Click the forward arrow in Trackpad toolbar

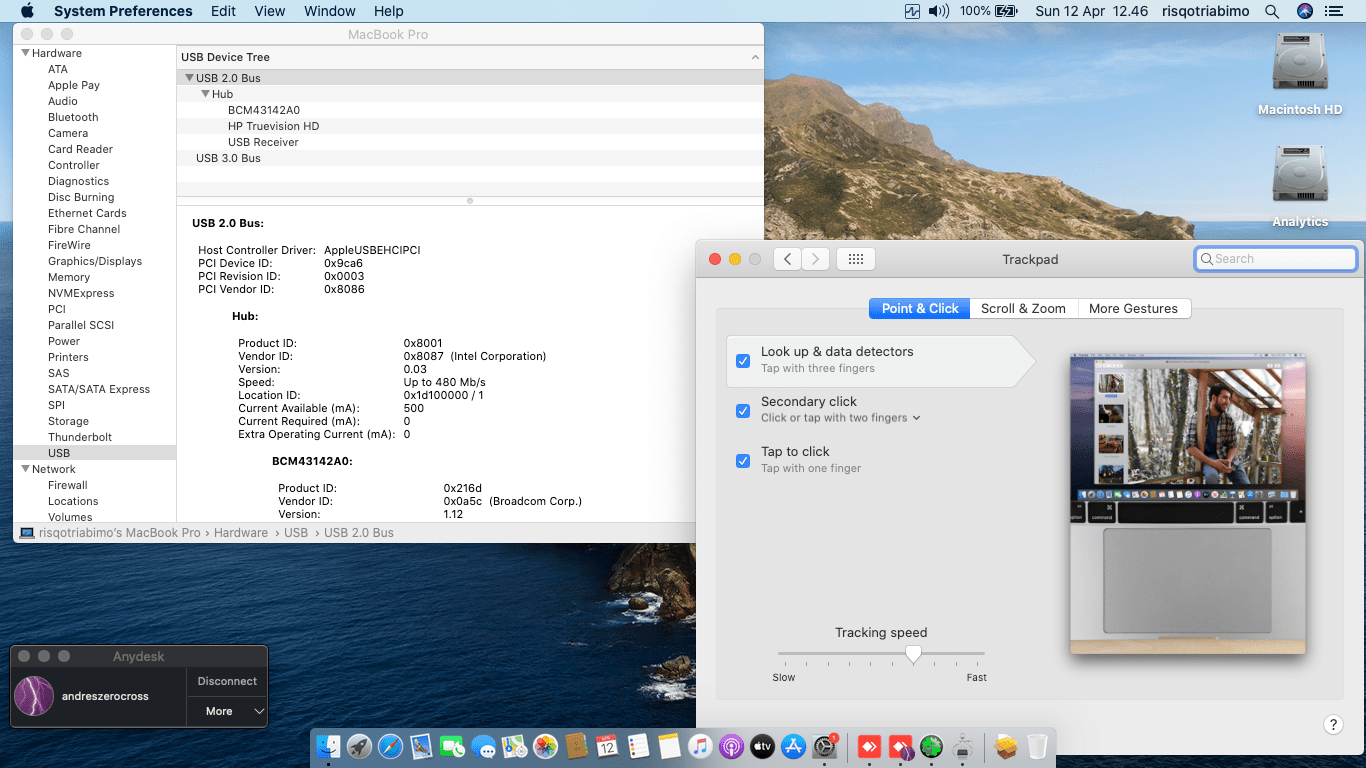click(x=816, y=259)
